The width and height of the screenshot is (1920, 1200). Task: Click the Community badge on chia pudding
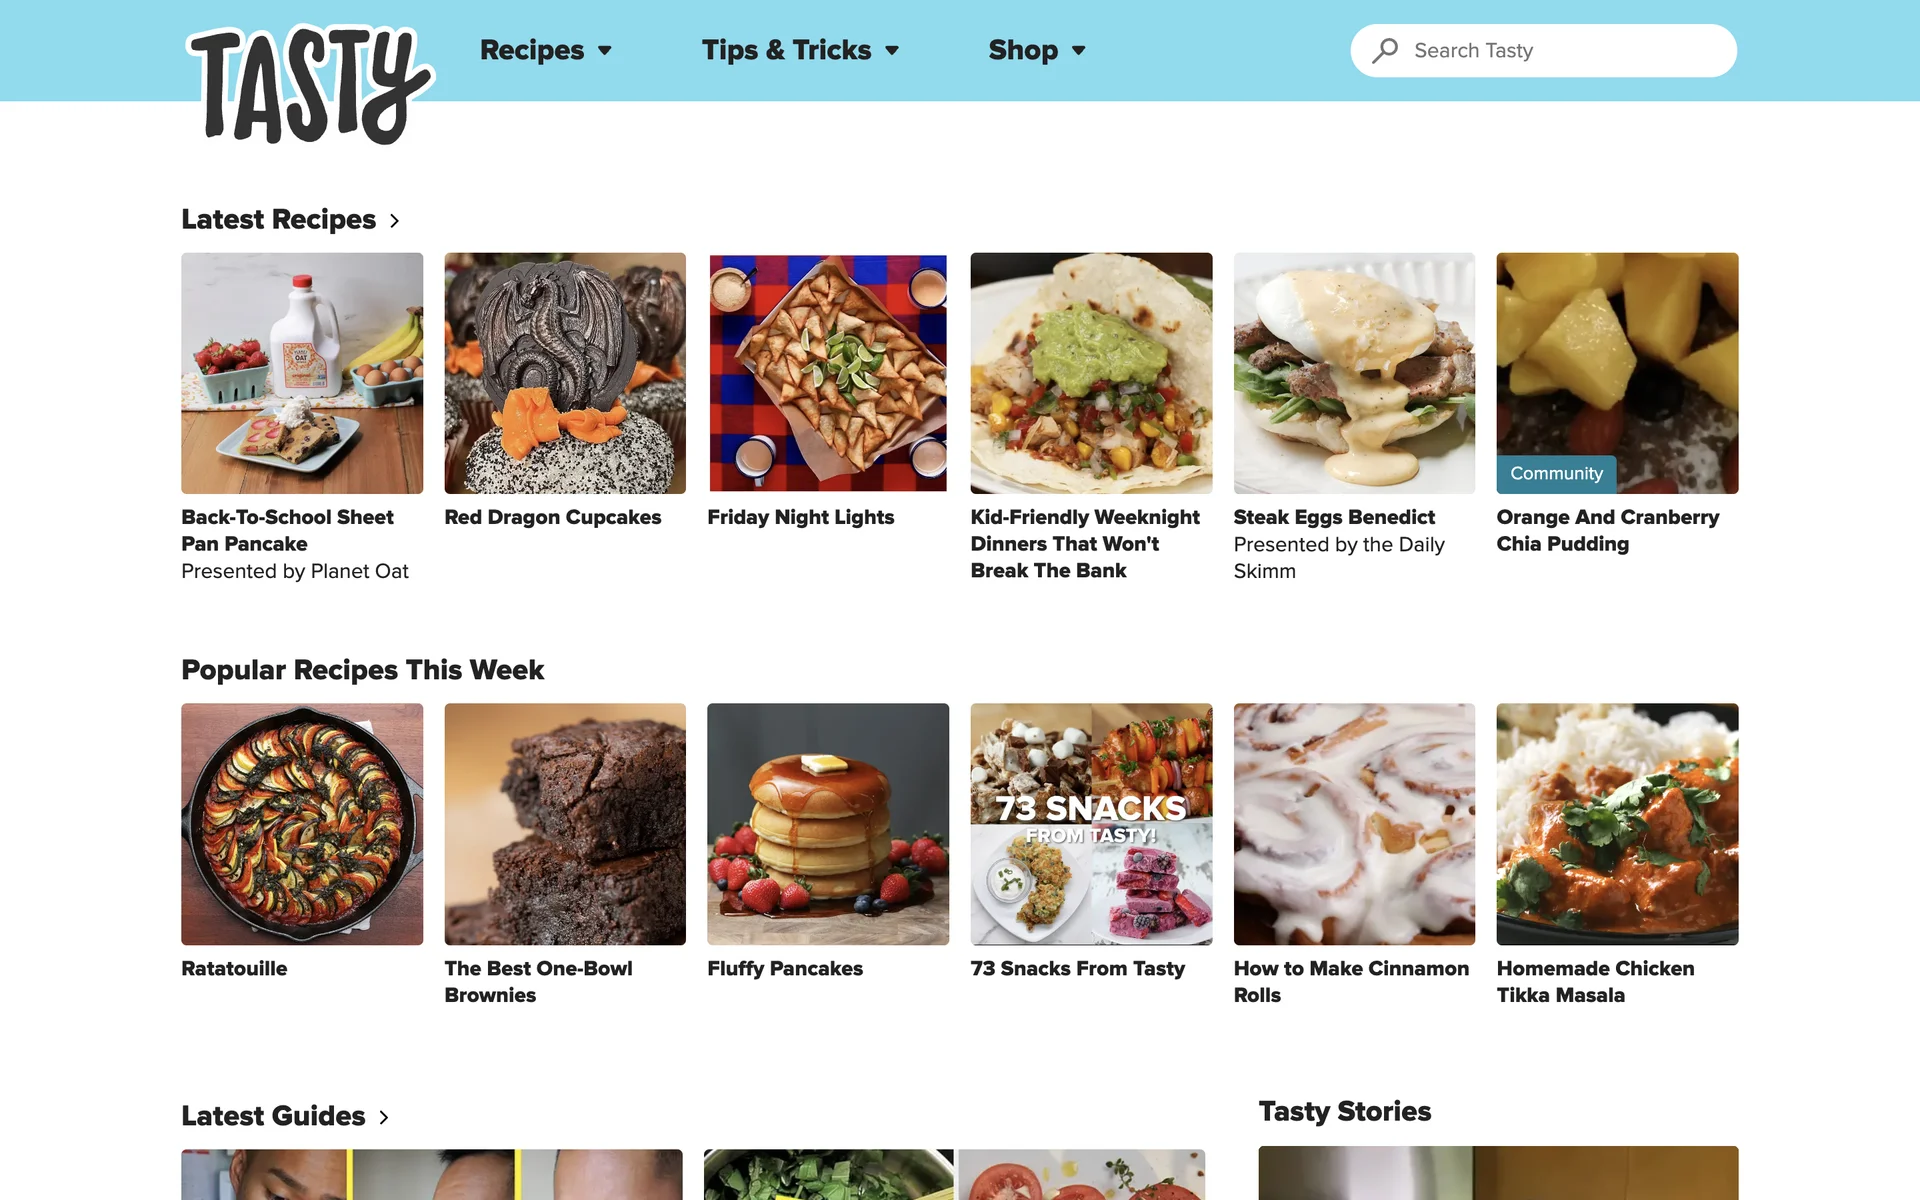[x=1556, y=474]
